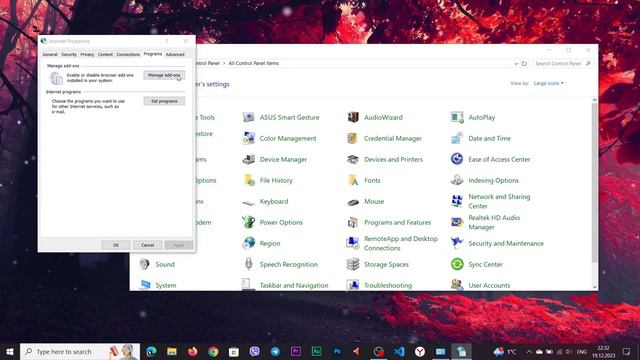
Task: Switch to the Security tab
Action: (69, 54)
